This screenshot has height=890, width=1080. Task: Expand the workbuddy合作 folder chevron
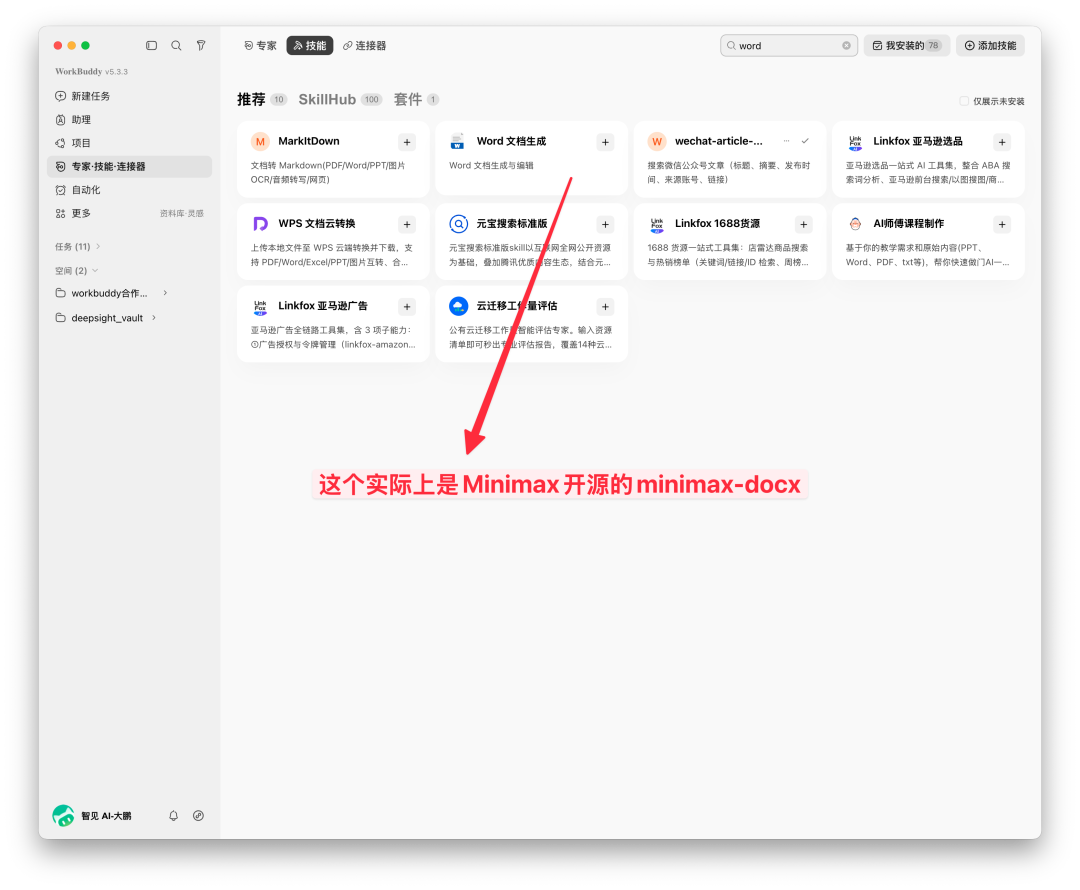point(165,293)
